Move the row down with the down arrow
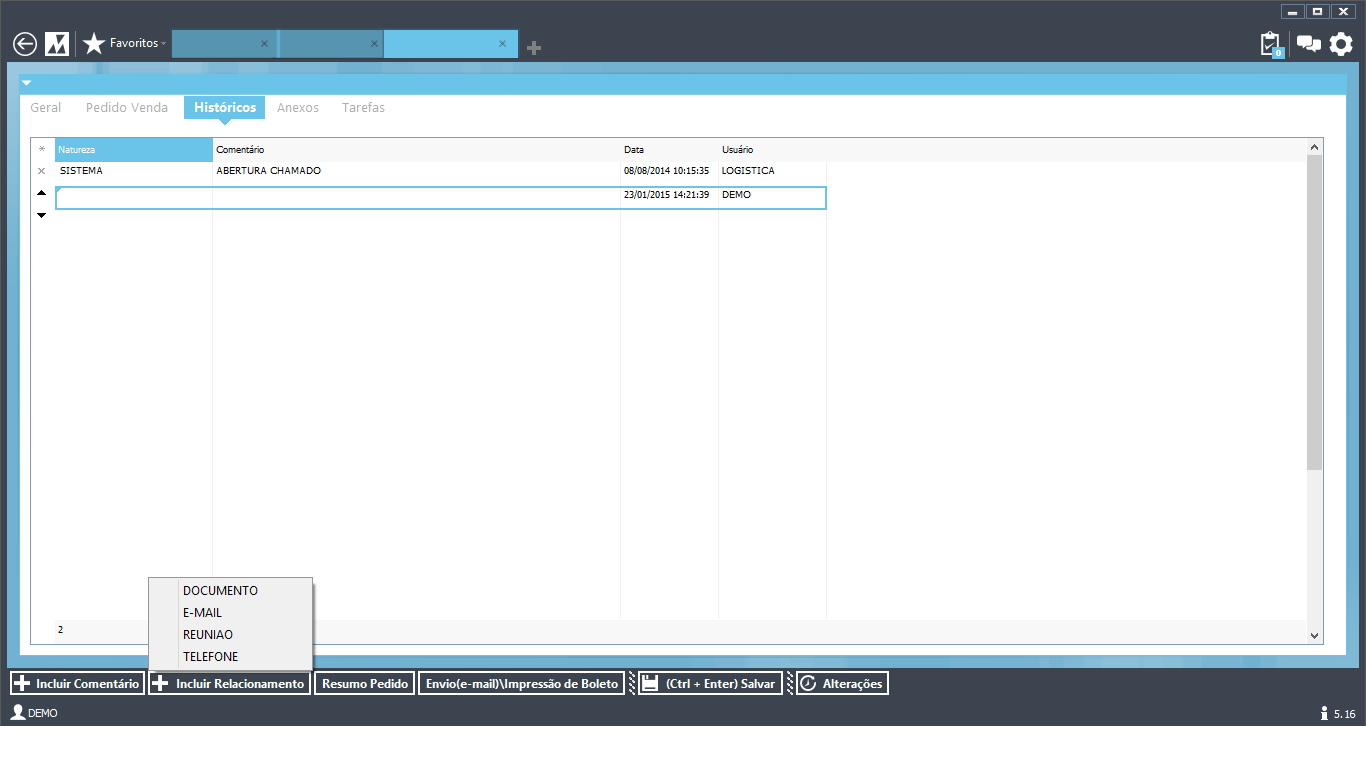Viewport: 1366px width, 768px height. pos(41,215)
